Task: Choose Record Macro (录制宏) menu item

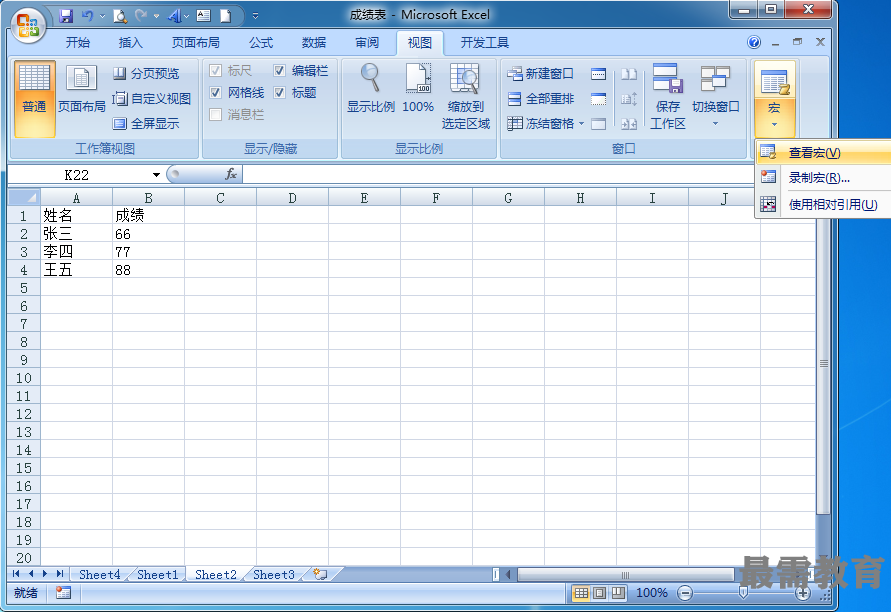Action: tap(823, 178)
